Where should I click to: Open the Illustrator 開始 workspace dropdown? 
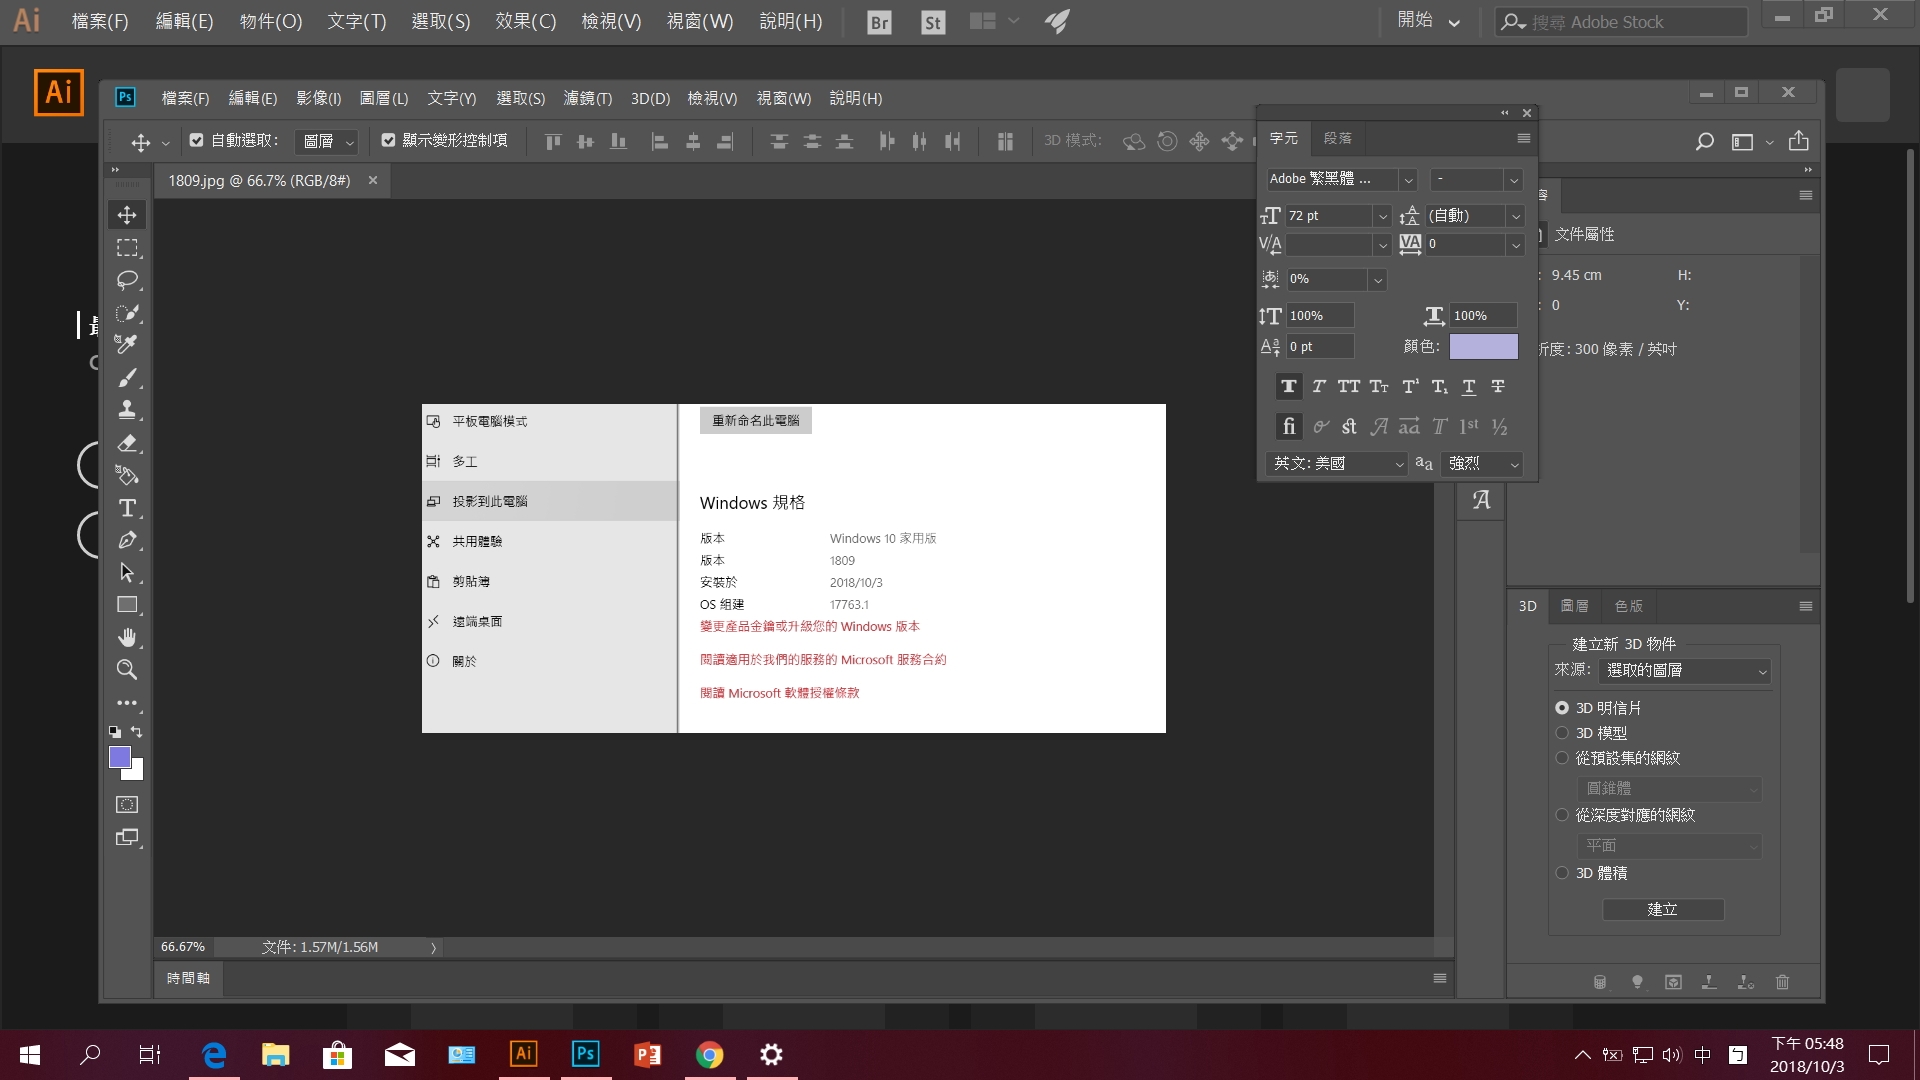(1428, 20)
